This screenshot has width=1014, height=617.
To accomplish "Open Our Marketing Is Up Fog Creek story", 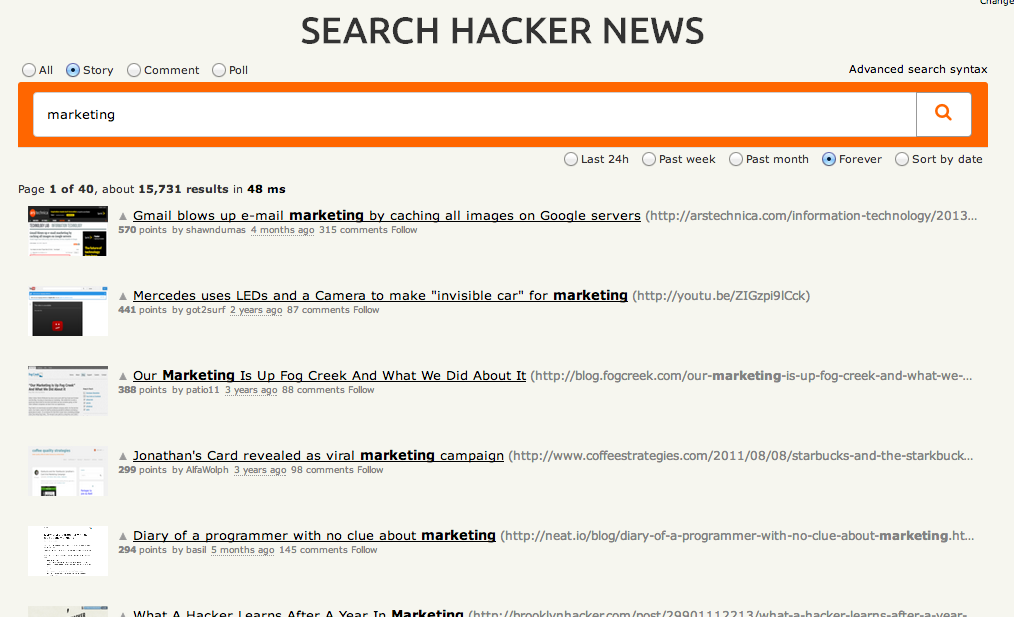I will click(329, 376).
